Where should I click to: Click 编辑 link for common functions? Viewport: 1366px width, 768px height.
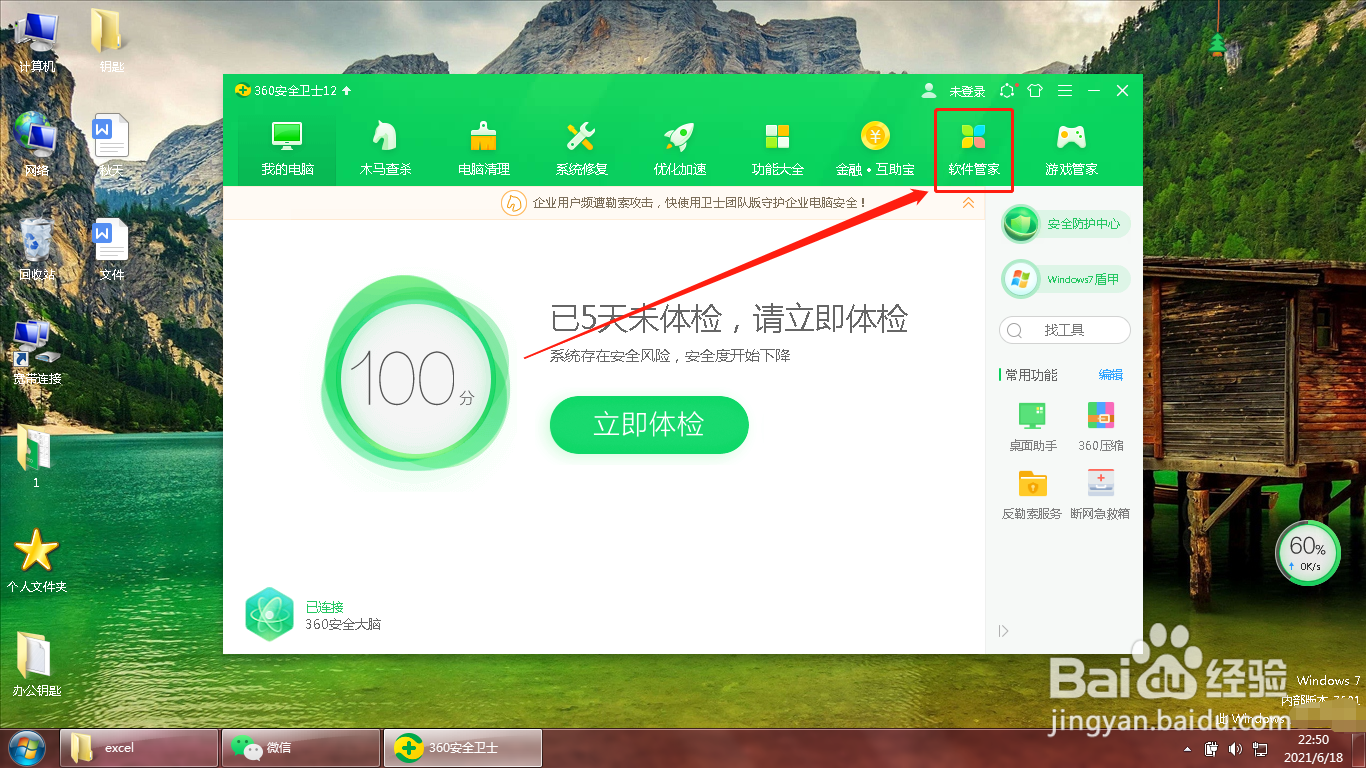coord(1111,375)
